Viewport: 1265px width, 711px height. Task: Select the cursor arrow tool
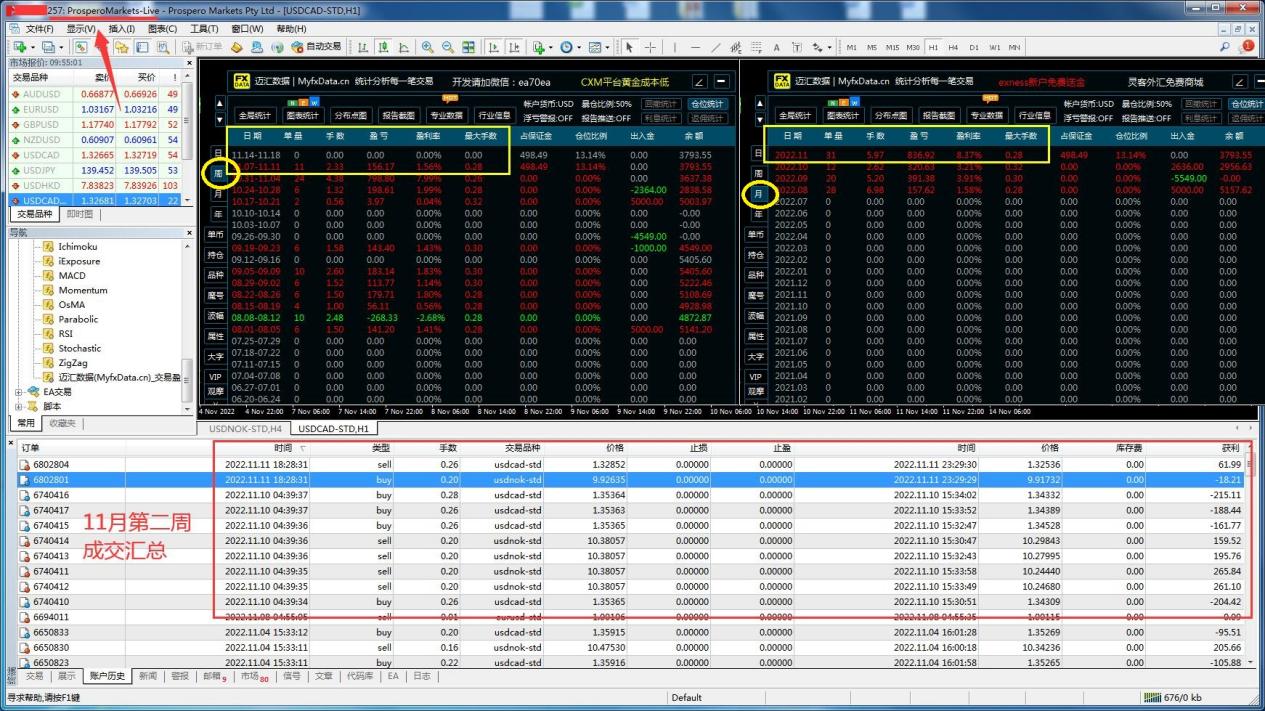tap(629, 47)
